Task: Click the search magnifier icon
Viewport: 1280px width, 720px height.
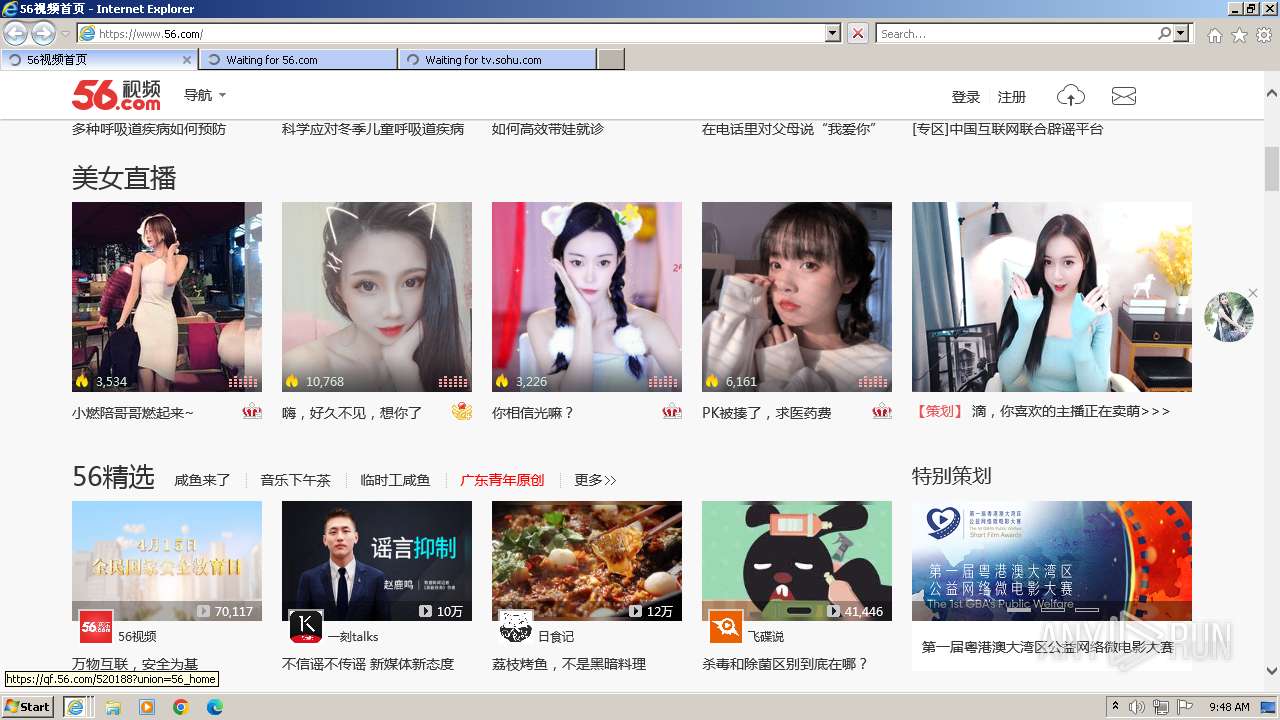Action: (x=1164, y=33)
